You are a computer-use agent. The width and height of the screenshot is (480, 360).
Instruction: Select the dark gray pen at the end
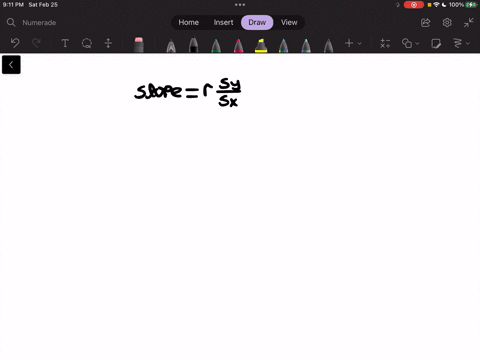pyautogui.click(x=328, y=46)
